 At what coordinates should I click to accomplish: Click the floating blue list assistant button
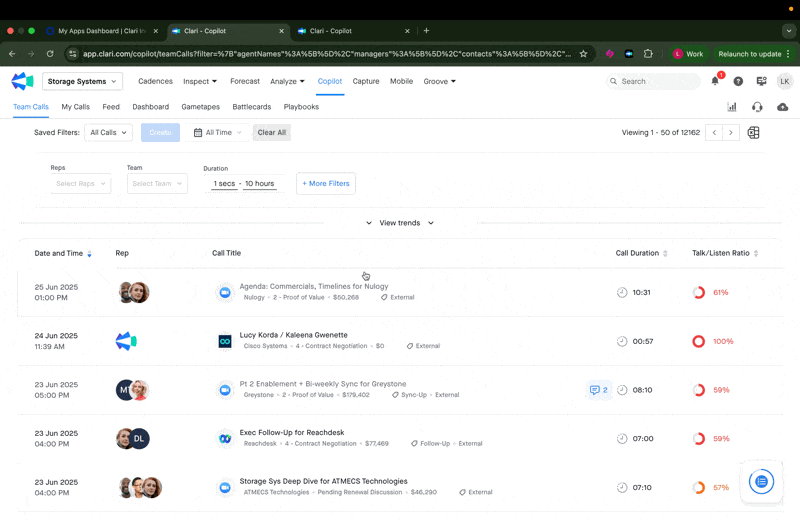click(761, 481)
